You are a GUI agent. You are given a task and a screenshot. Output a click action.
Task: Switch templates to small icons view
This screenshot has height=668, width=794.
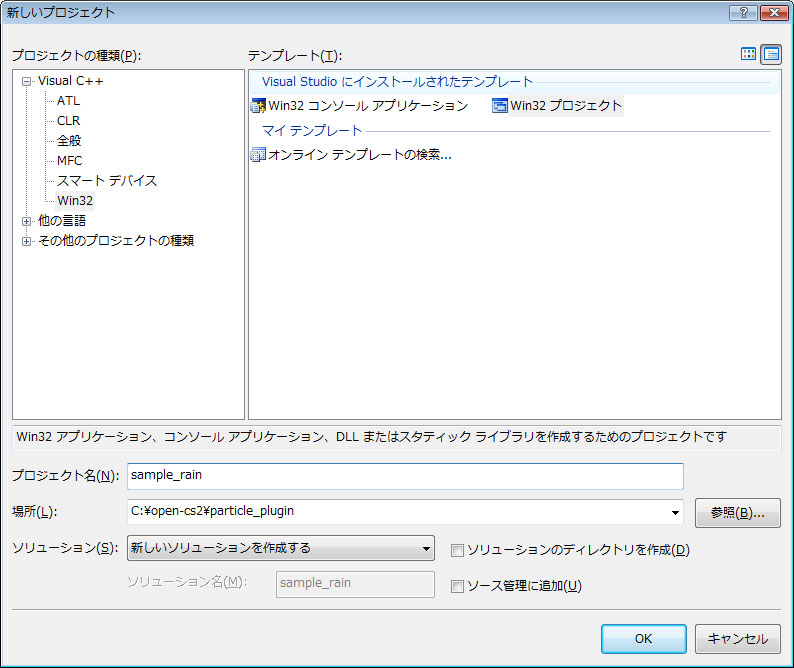pyautogui.click(x=771, y=54)
